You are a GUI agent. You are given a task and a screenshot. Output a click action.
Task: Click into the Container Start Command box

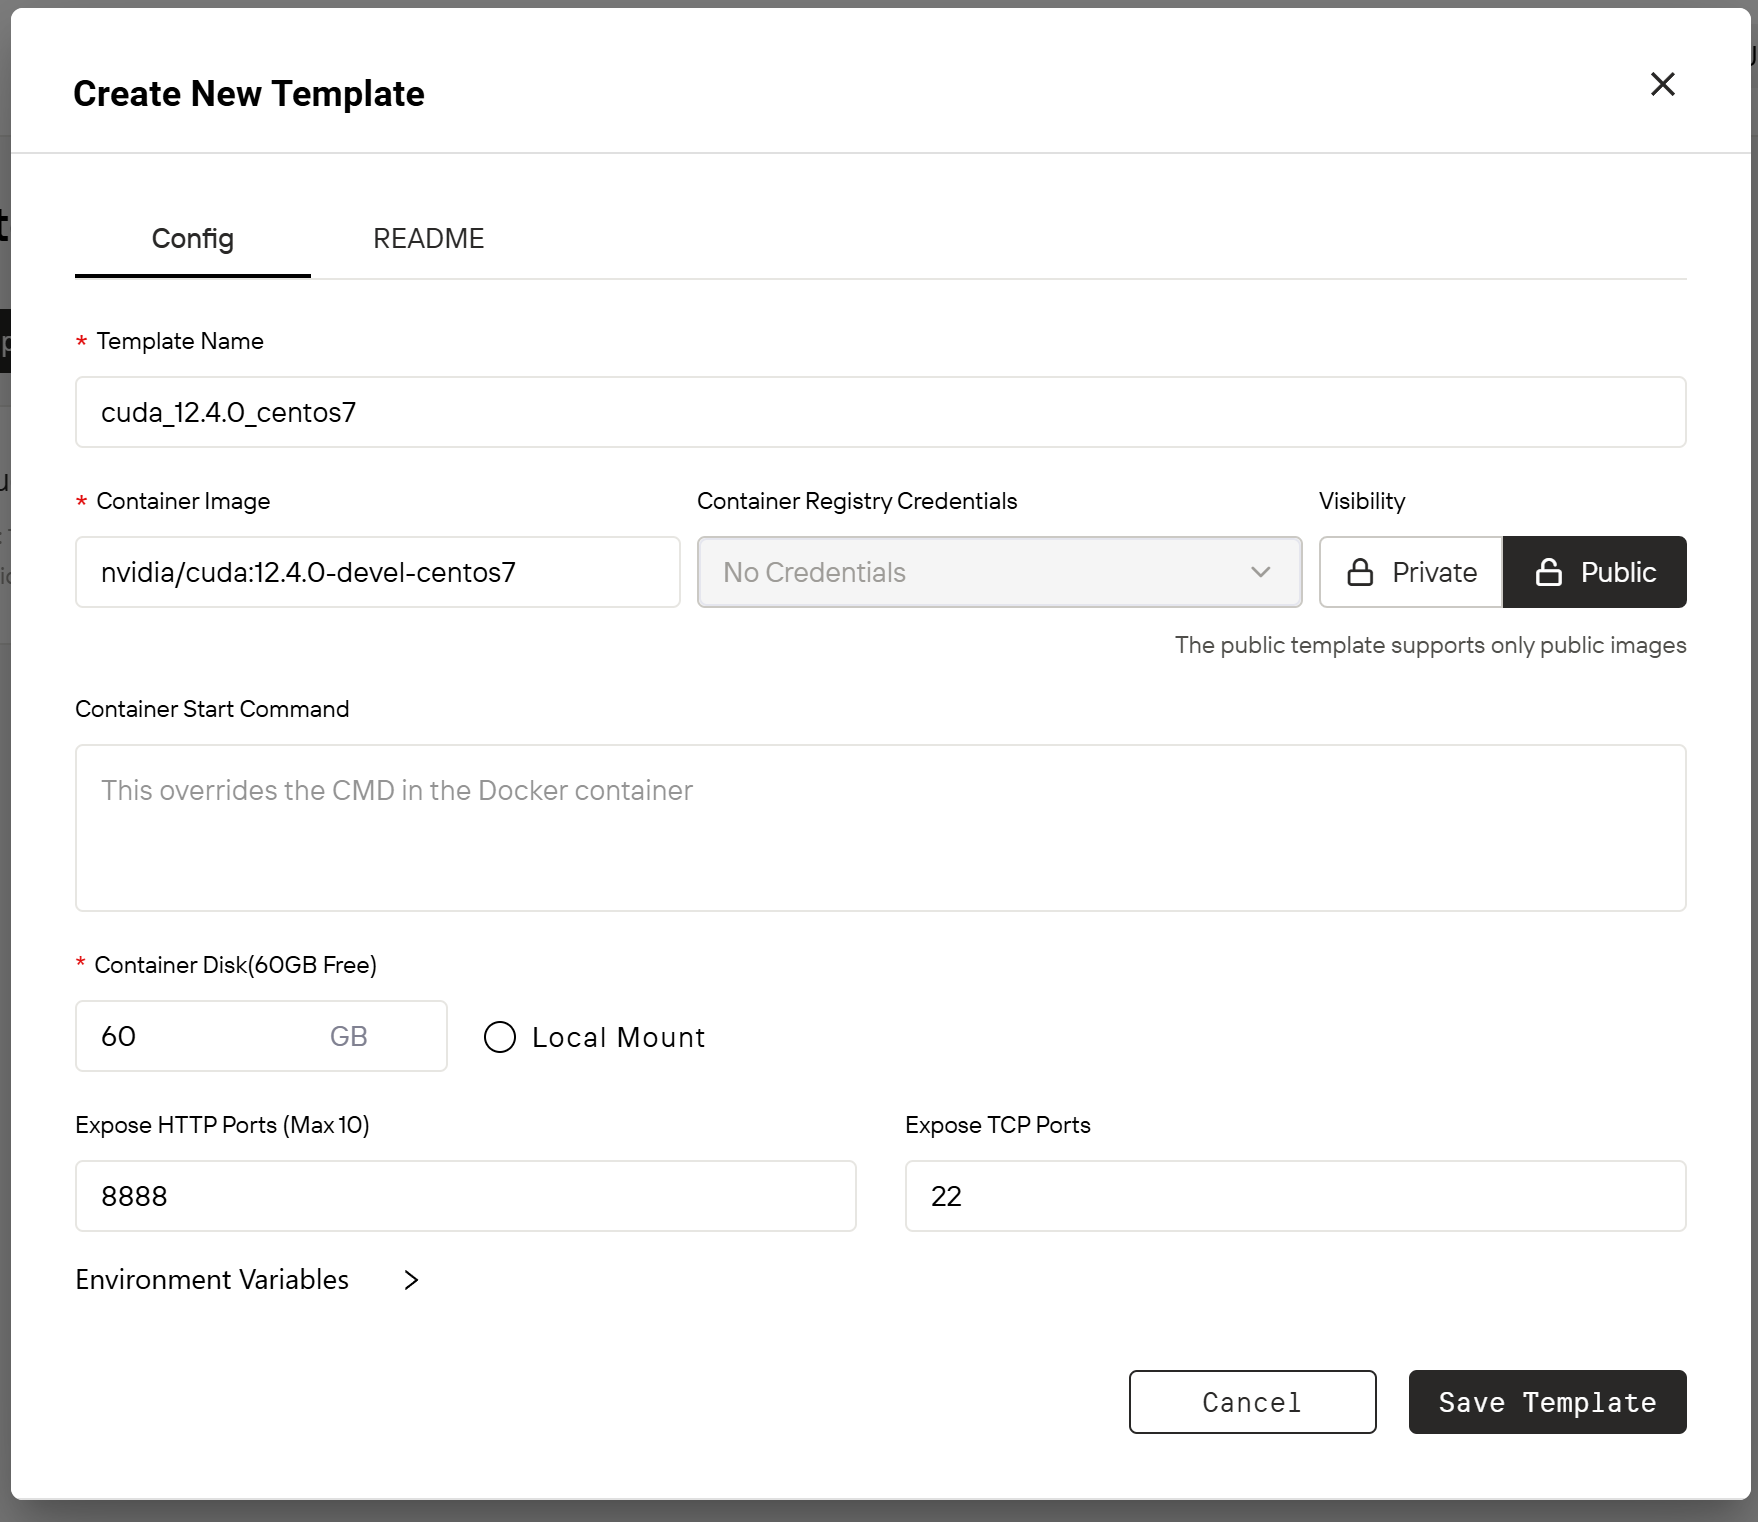pyautogui.click(x=880, y=828)
